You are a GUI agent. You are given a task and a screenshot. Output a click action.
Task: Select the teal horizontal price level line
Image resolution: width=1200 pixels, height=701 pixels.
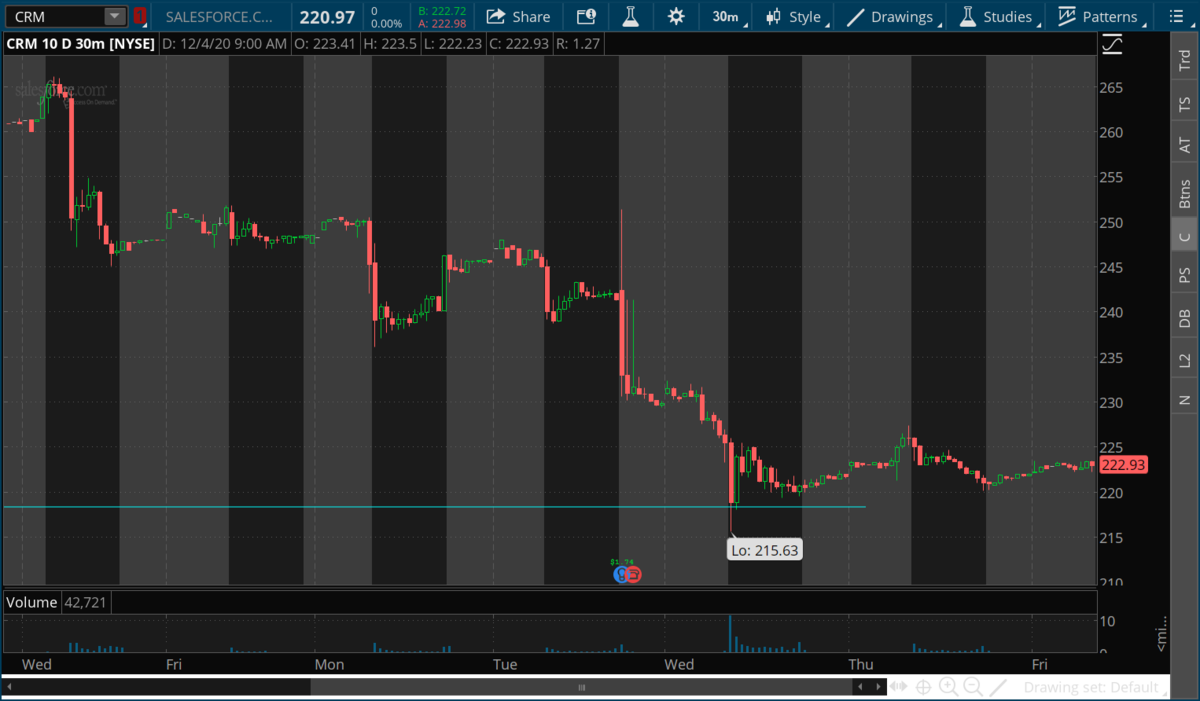tap(434, 507)
